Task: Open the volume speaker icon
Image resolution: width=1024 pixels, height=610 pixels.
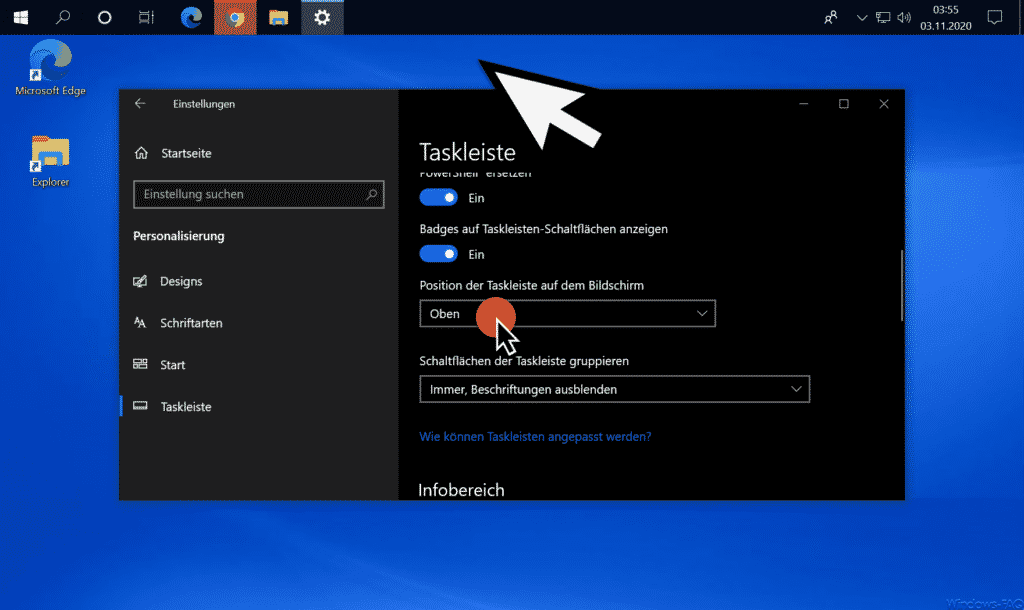Action: pyautogui.click(x=904, y=18)
